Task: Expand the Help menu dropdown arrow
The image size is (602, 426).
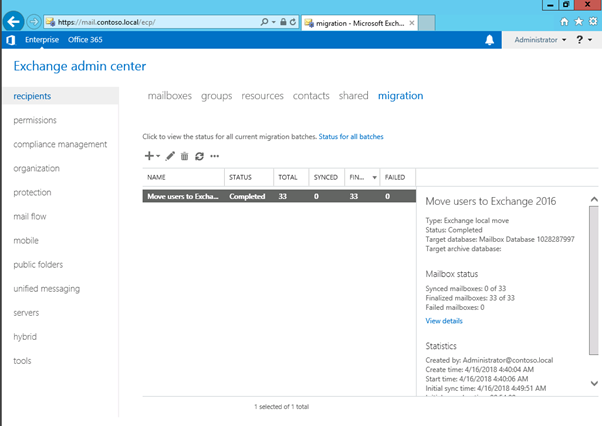Action: pos(590,40)
